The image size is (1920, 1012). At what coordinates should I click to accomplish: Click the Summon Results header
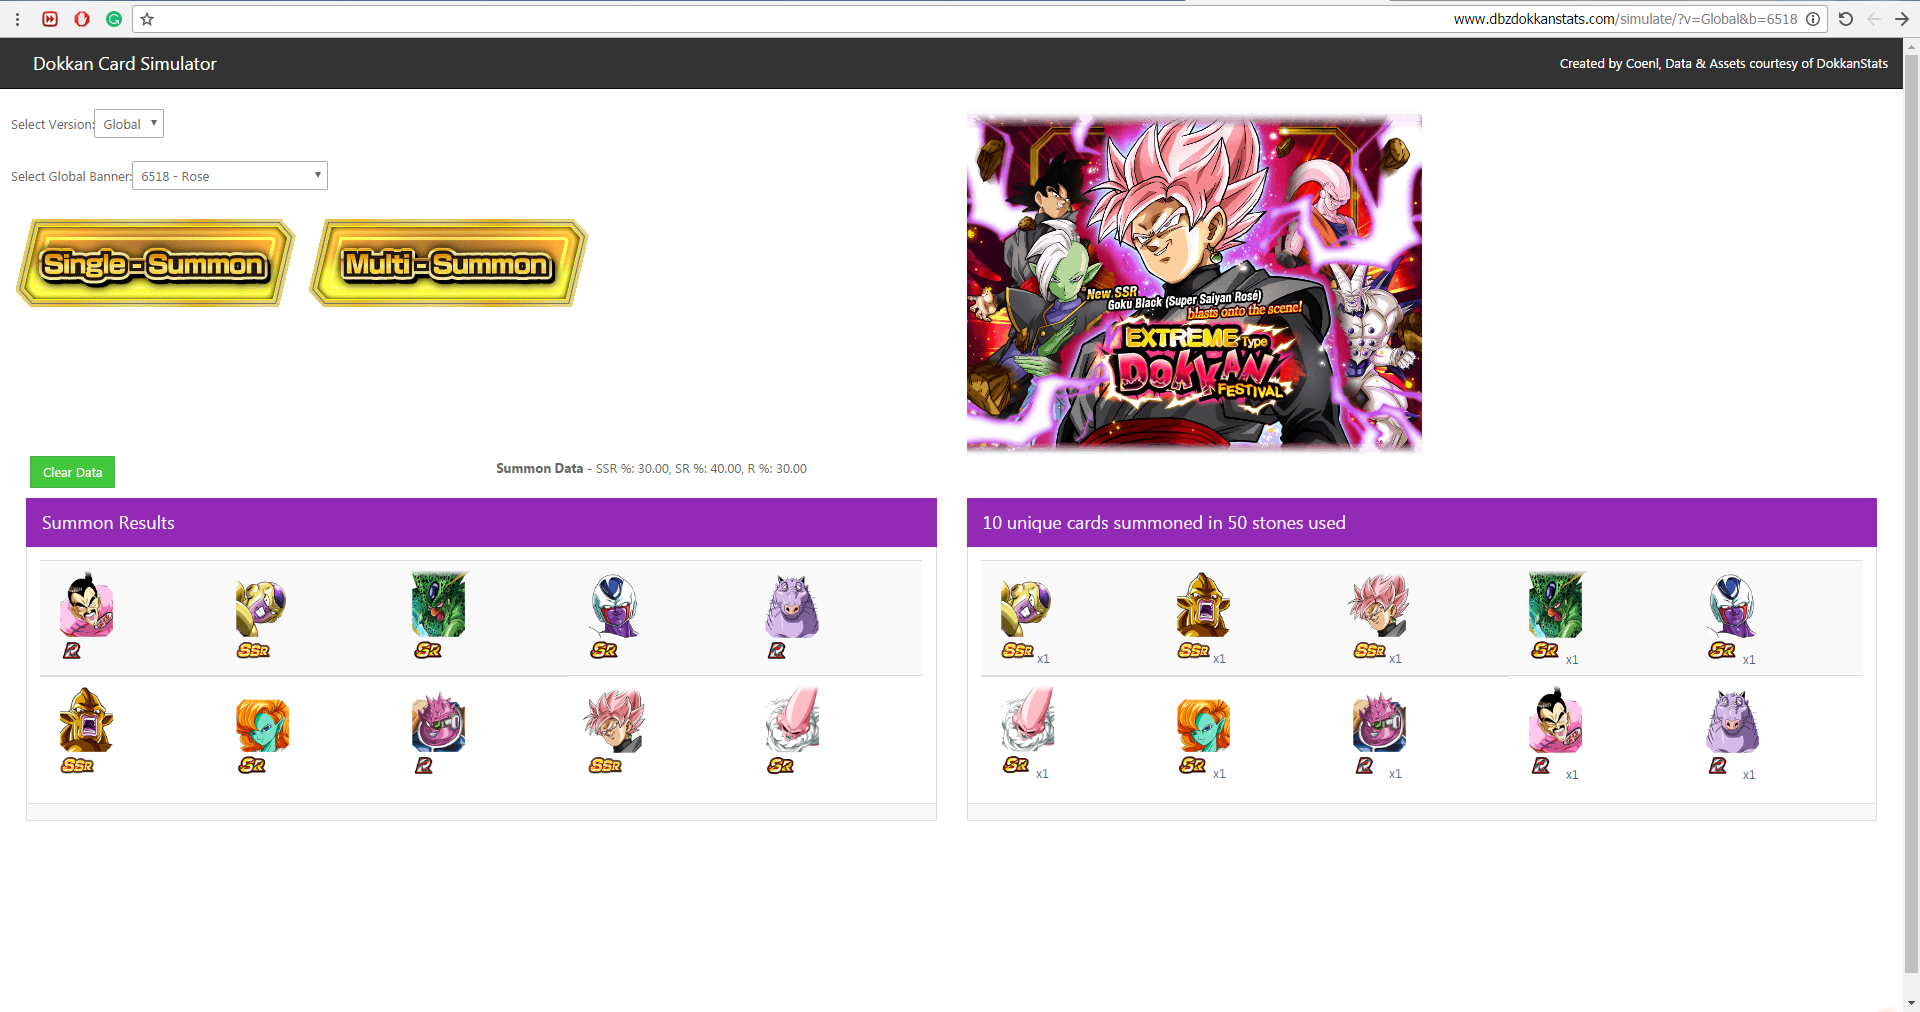coord(481,523)
